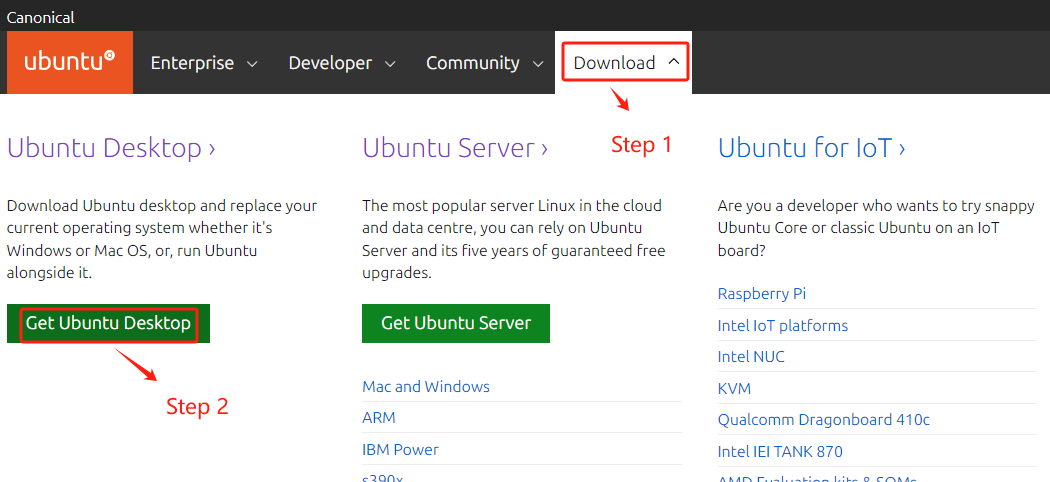Open the KVM link
This screenshot has width=1050, height=482.
735,388
